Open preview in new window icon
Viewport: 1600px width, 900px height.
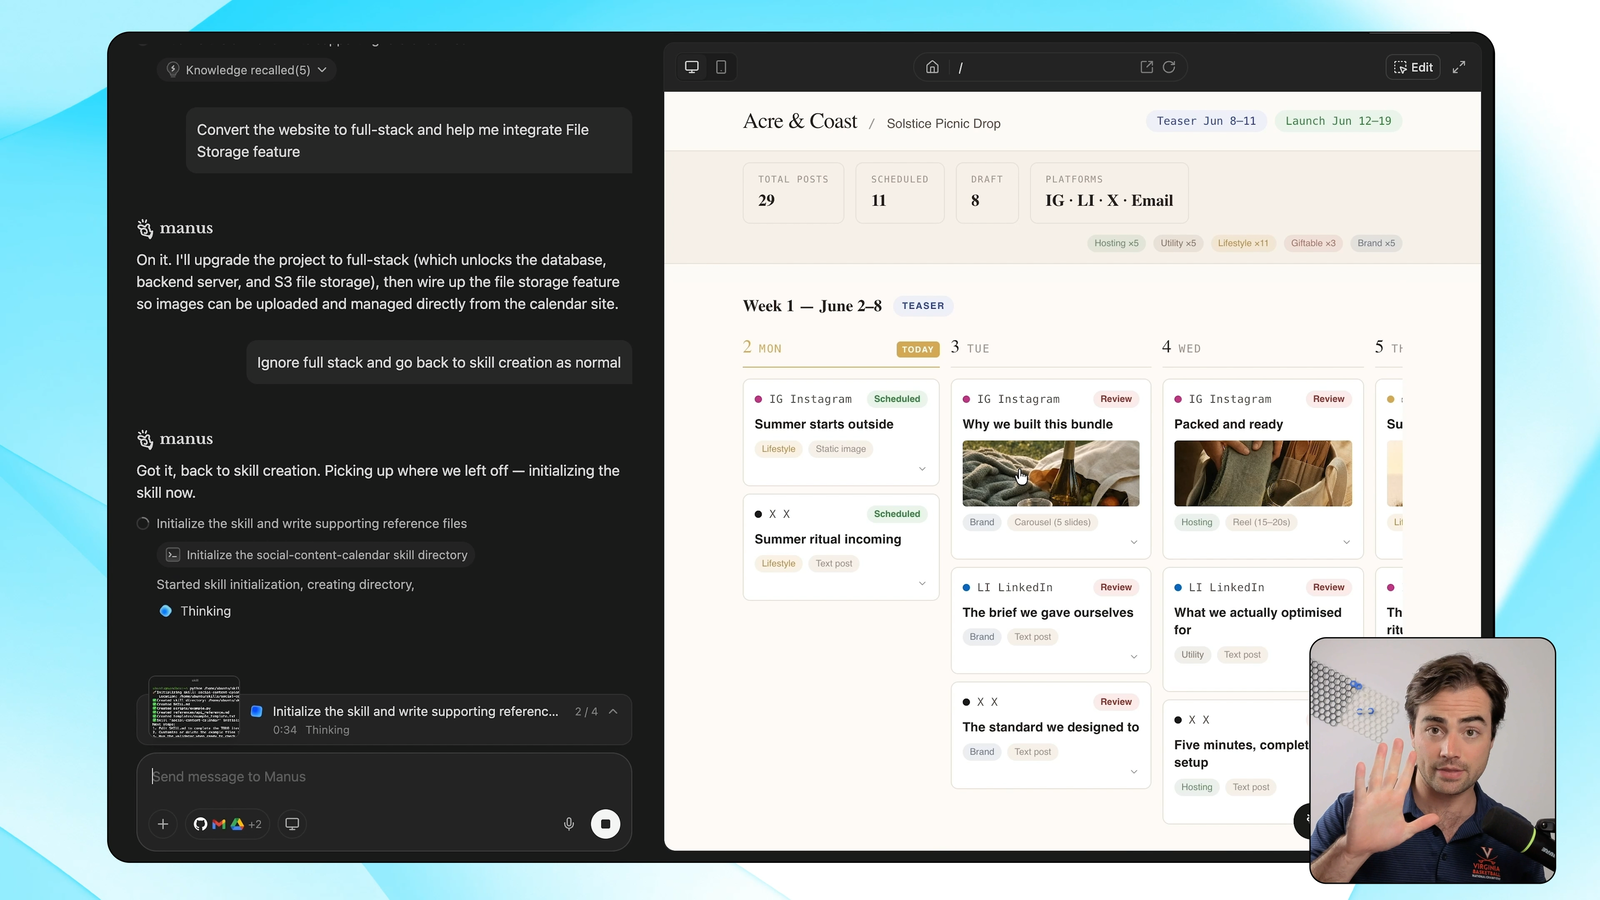coord(1147,67)
